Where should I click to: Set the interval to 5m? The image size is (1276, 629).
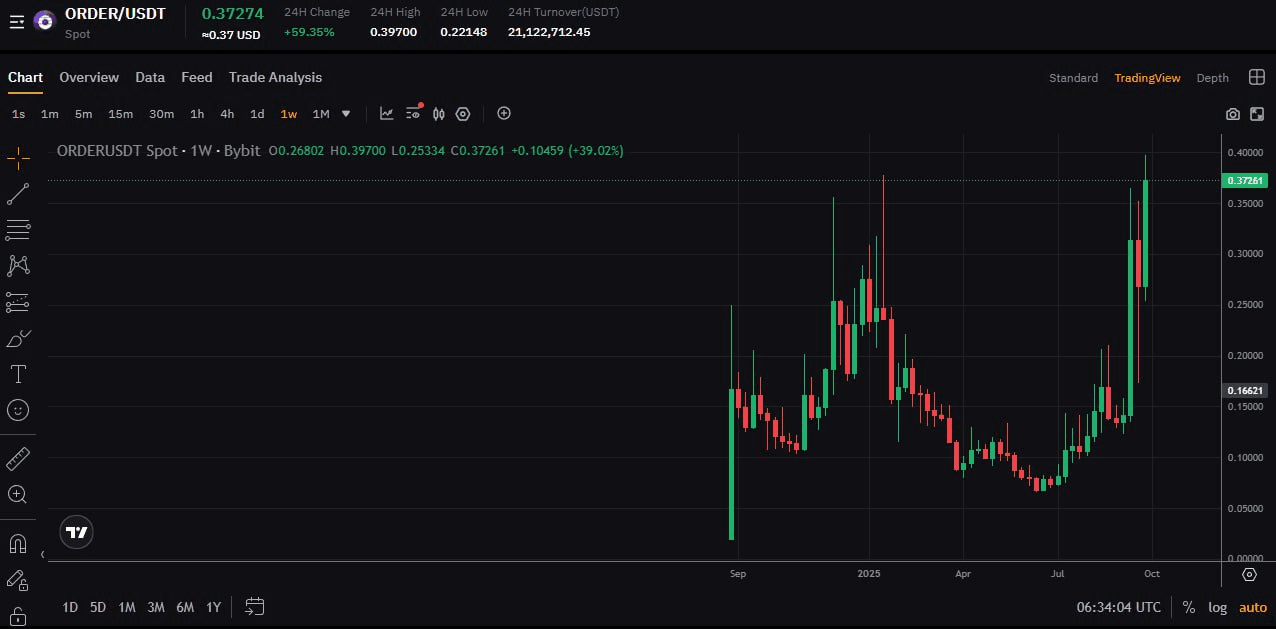coord(83,114)
